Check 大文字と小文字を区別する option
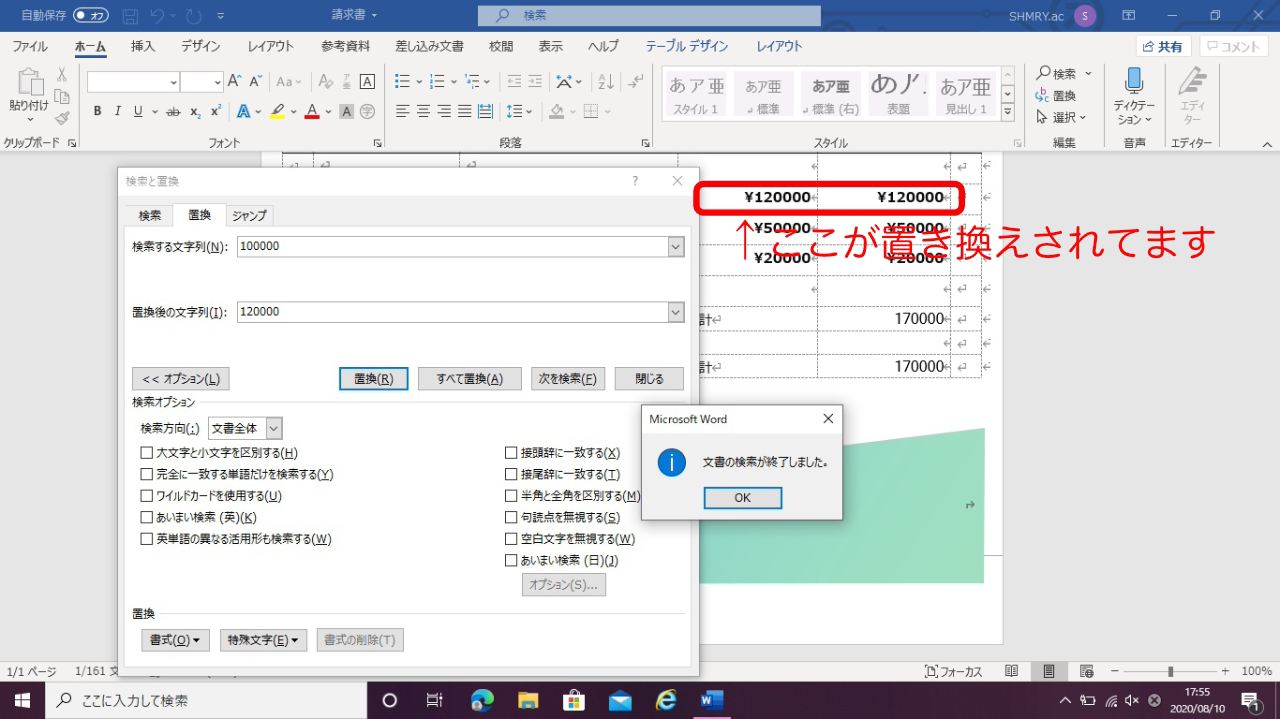 pyautogui.click(x=143, y=453)
